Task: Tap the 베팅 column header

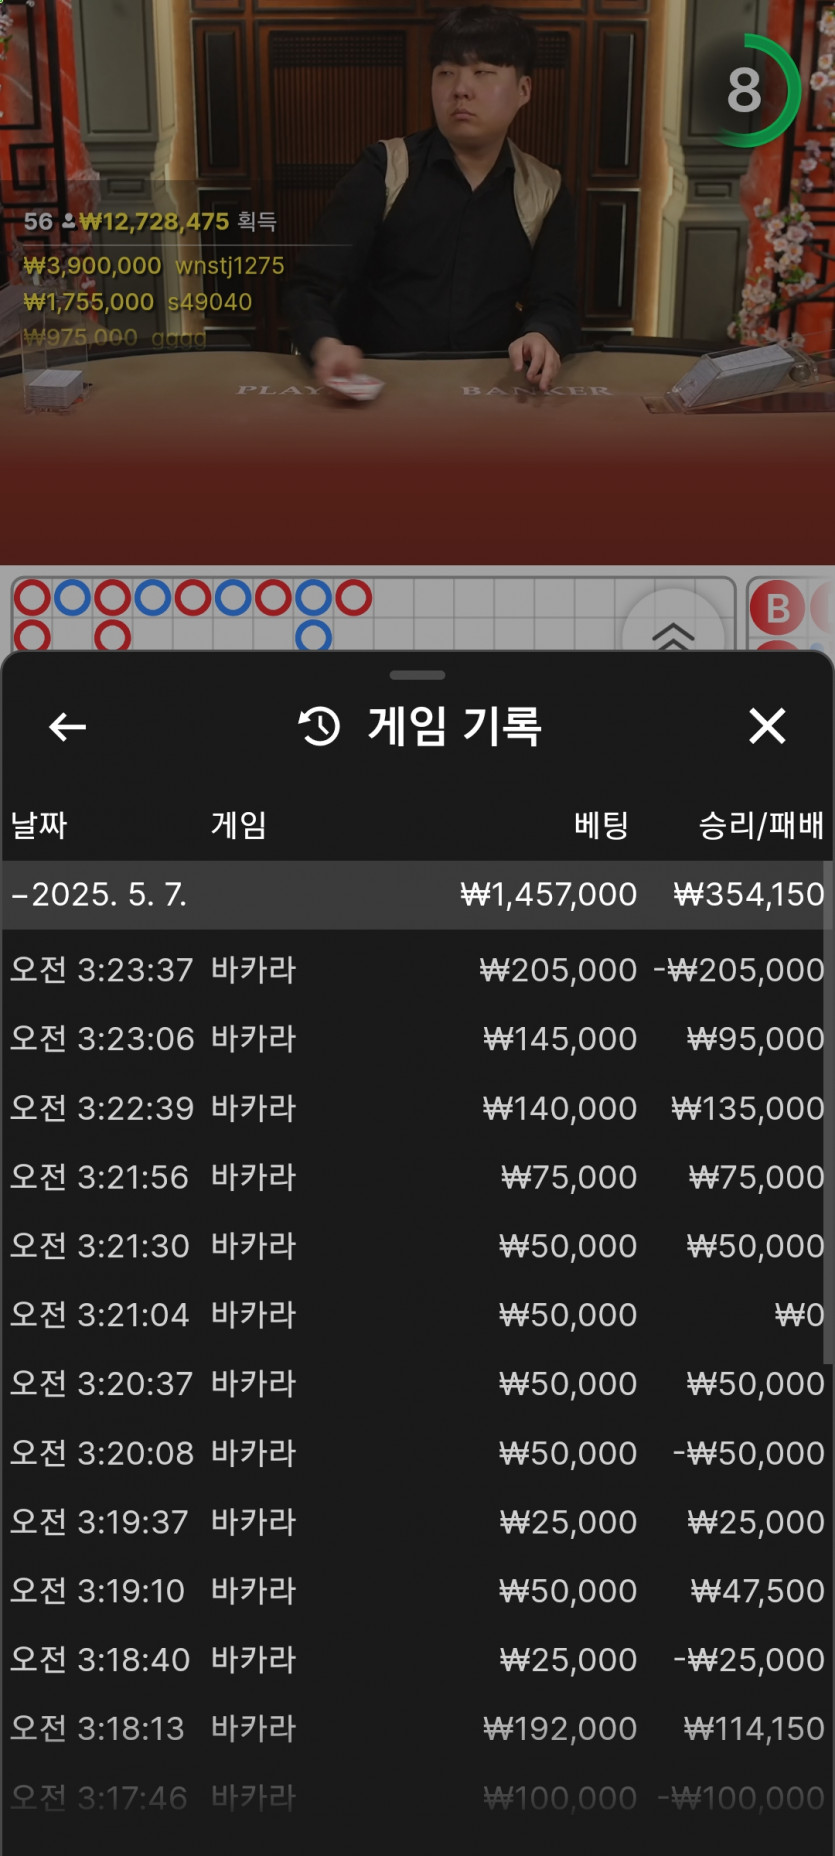Action: 601,825
